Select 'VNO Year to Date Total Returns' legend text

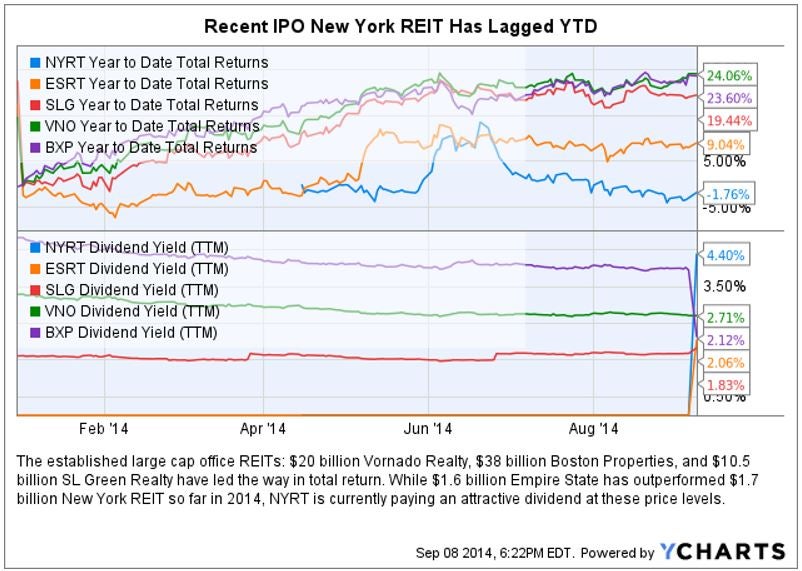pyautogui.click(x=152, y=126)
